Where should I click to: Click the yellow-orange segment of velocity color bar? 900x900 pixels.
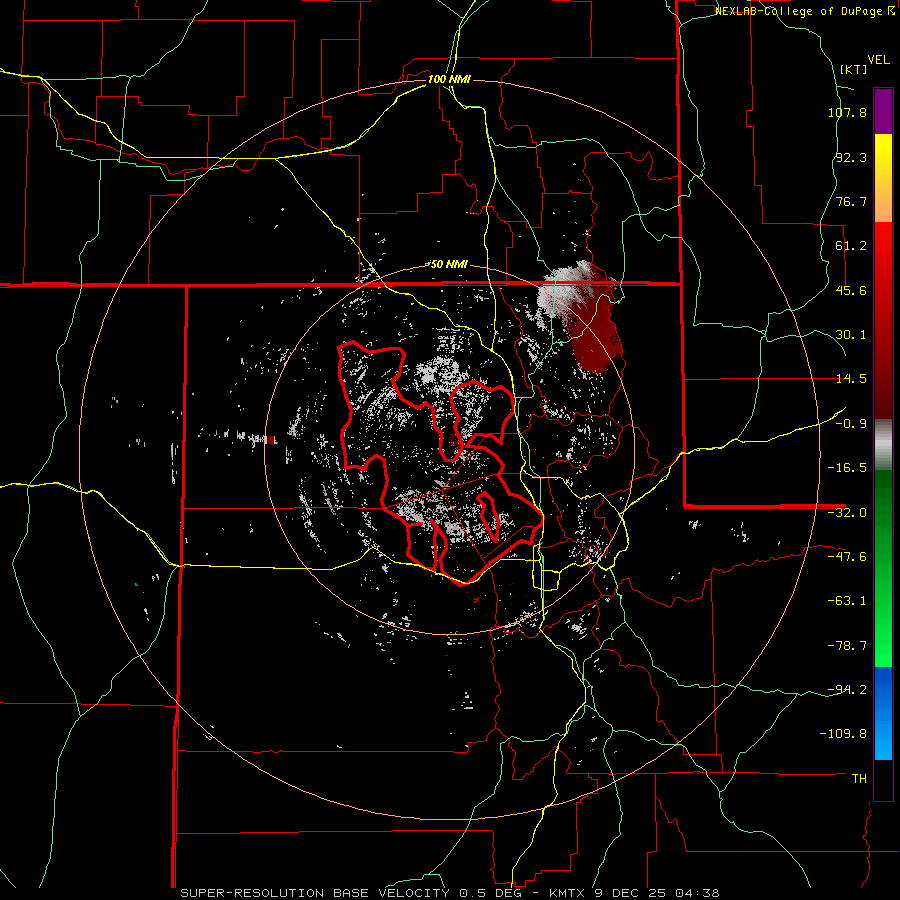[x=883, y=178]
